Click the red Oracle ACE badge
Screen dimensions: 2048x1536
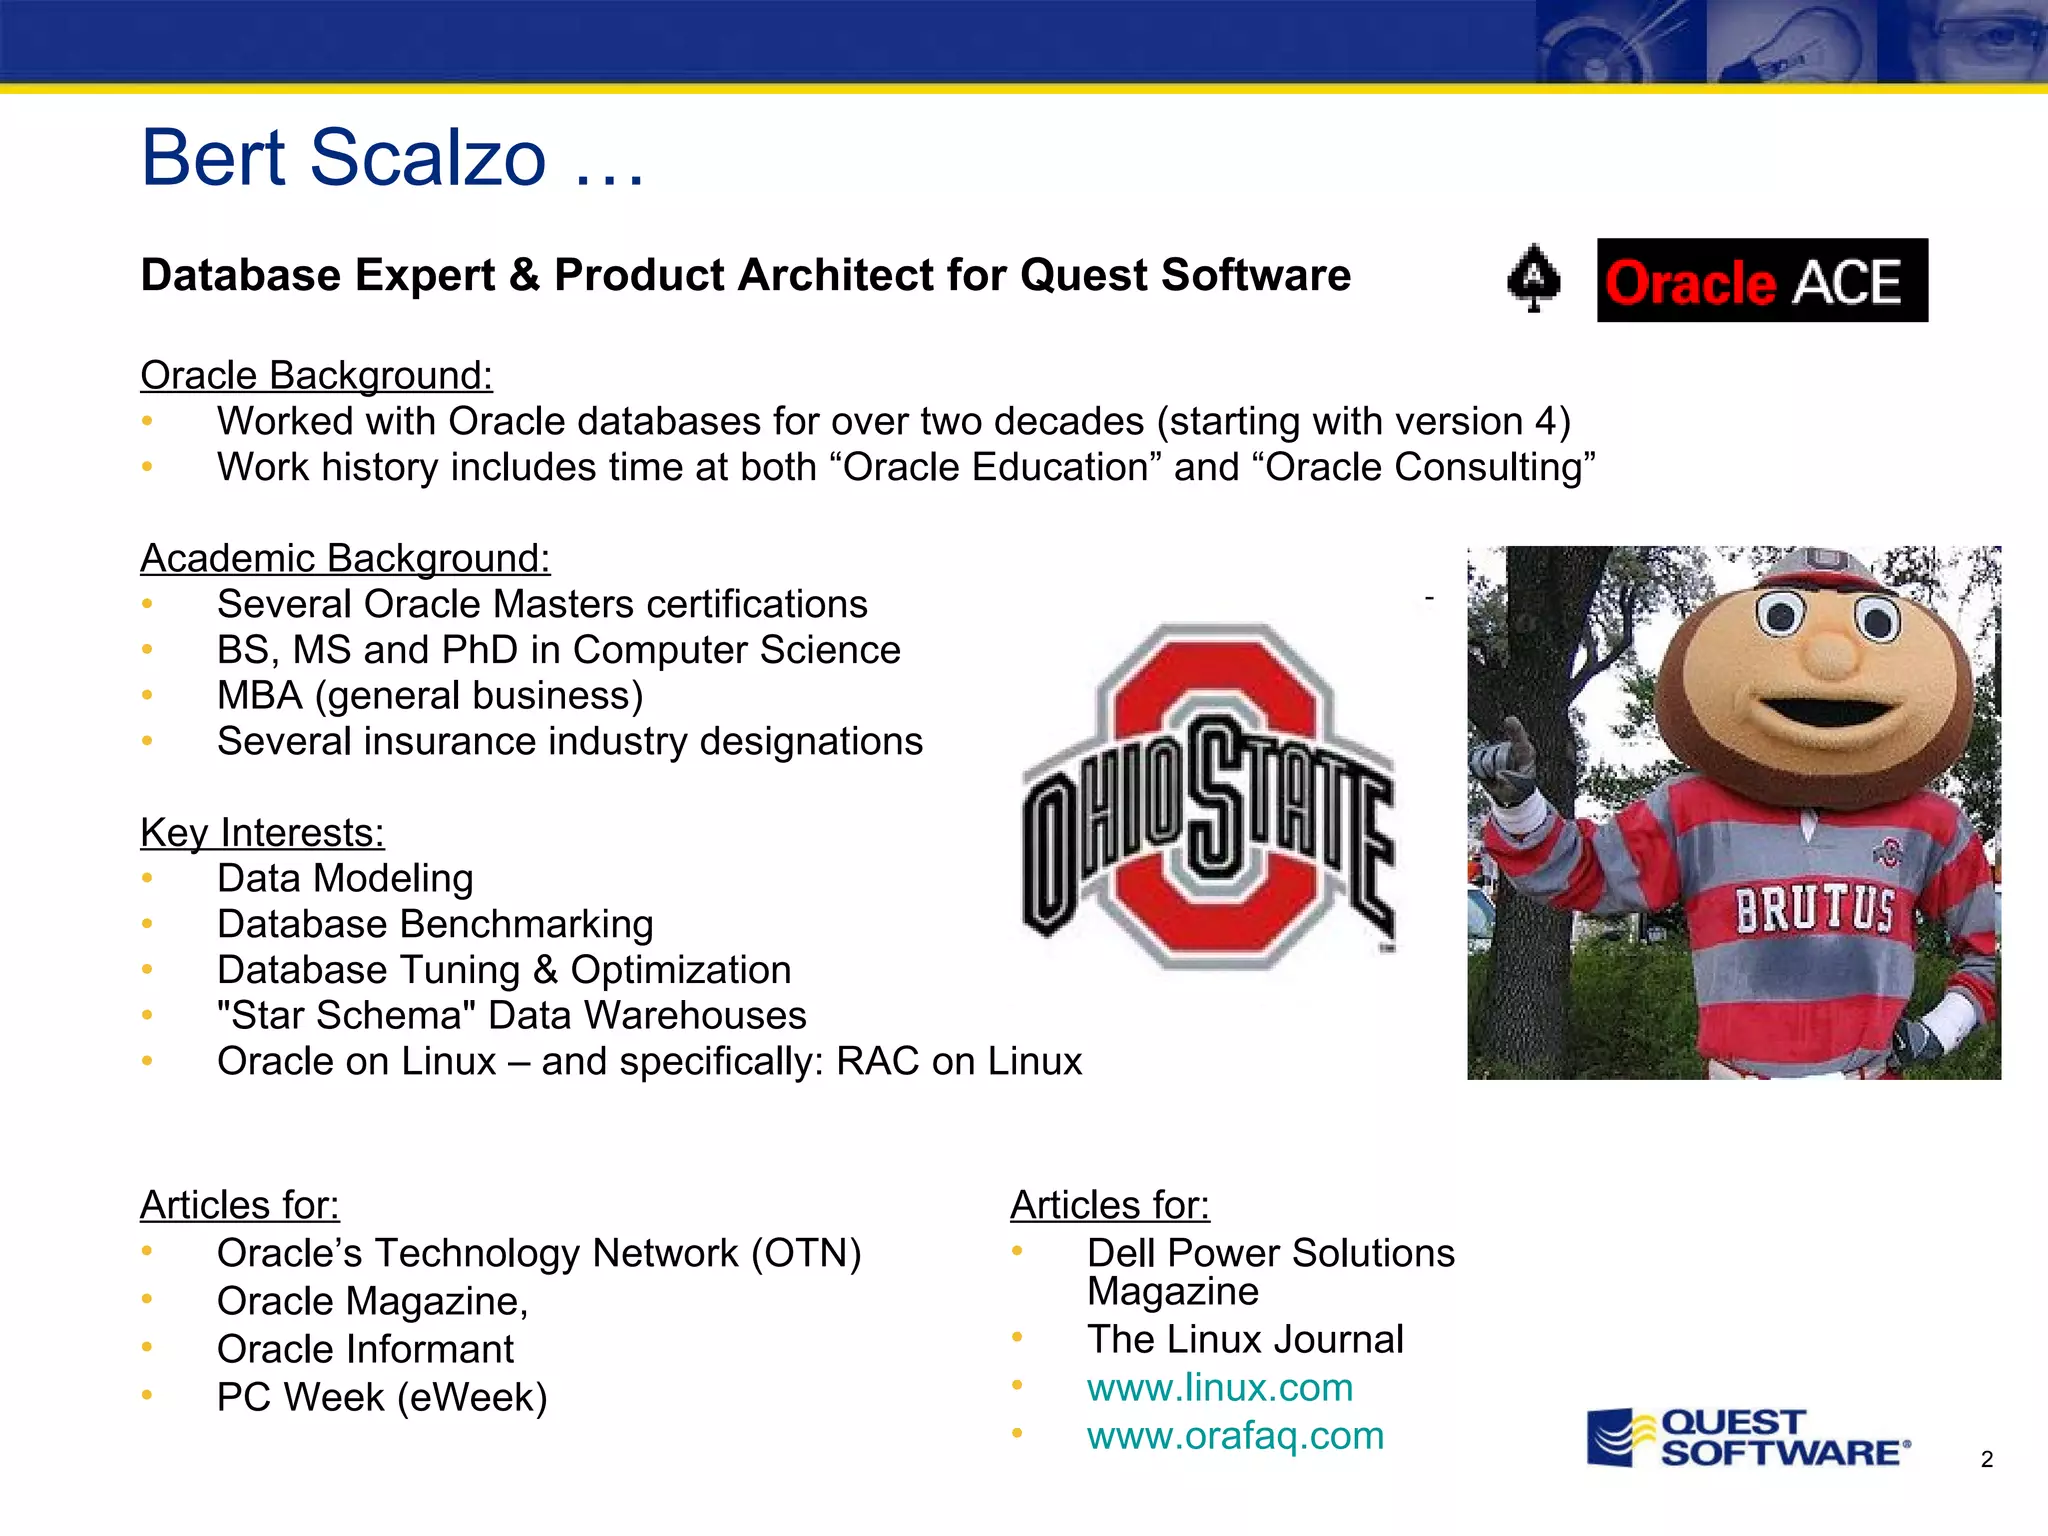(x=1761, y=280)
